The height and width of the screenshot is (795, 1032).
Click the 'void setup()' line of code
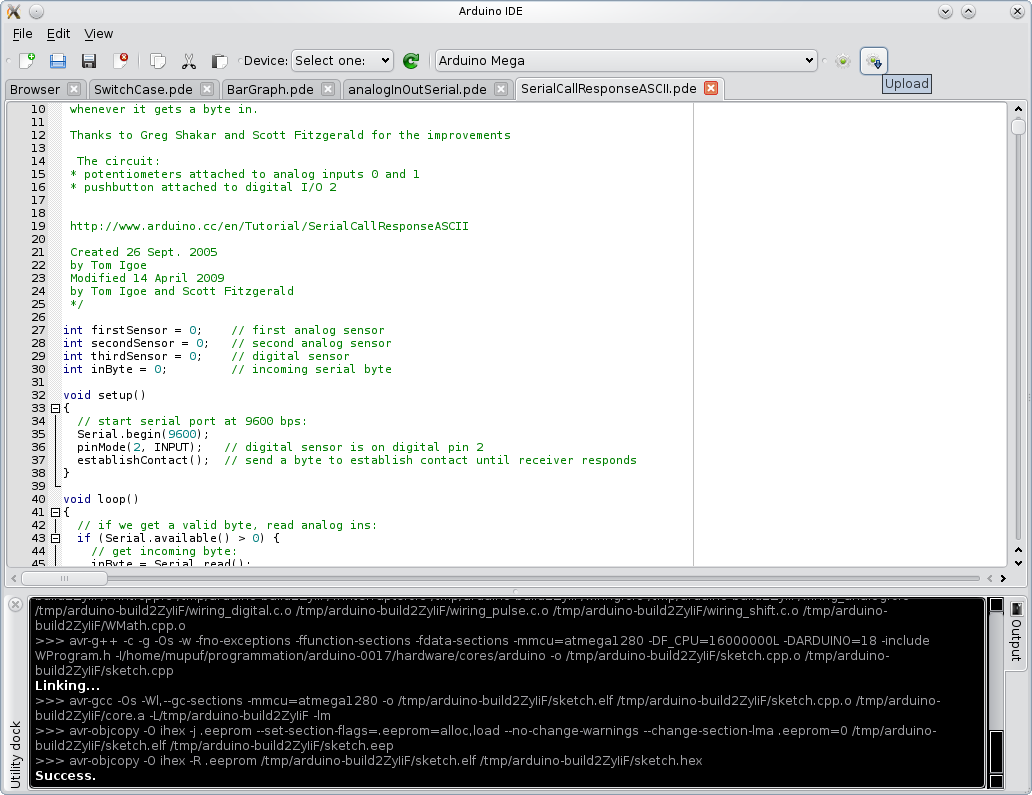(x=105, y=396)
